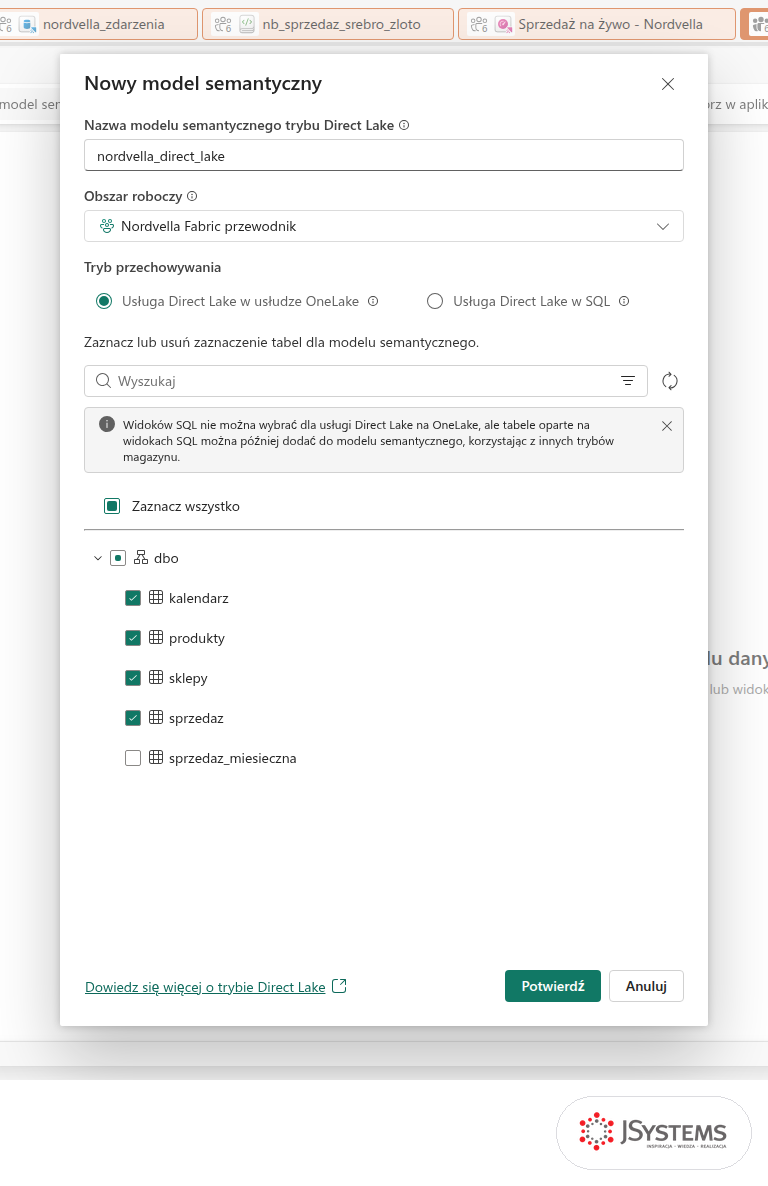Collapse the dbo schema tree
Image resolution: width=768 pixels, height=1186 pixels.
[98, 558]
